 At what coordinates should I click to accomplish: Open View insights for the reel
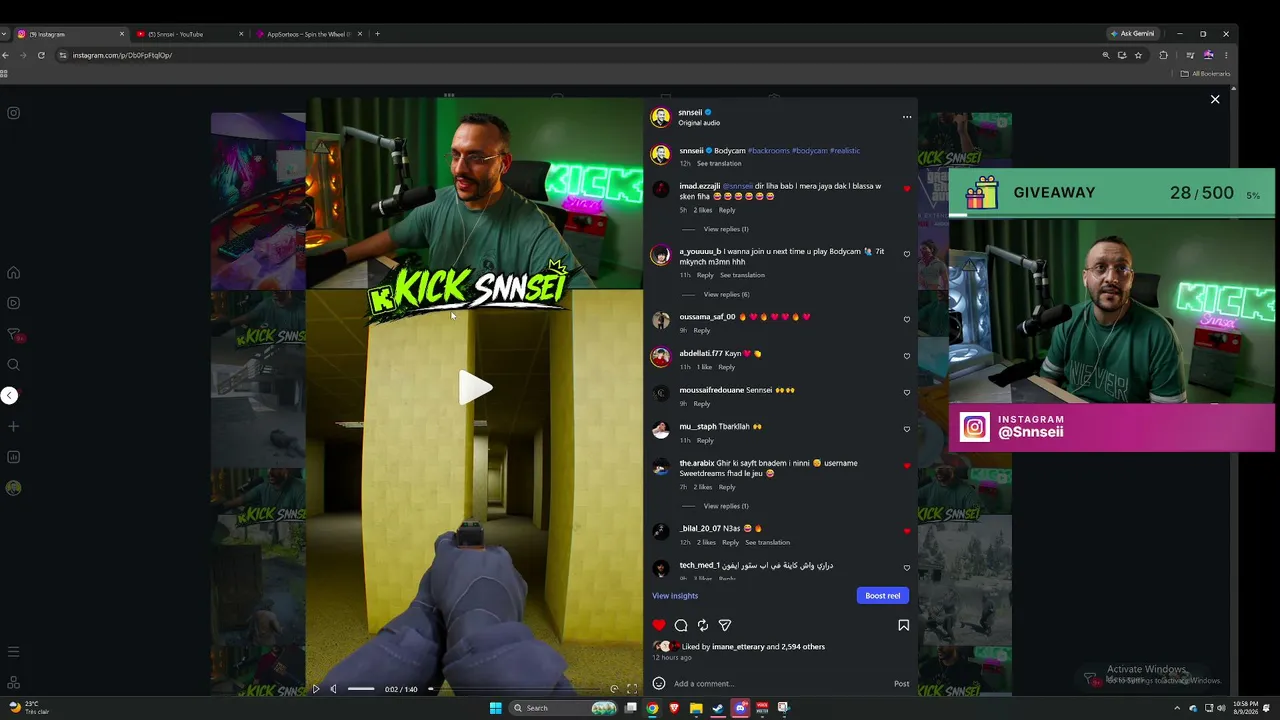[675, 596]
